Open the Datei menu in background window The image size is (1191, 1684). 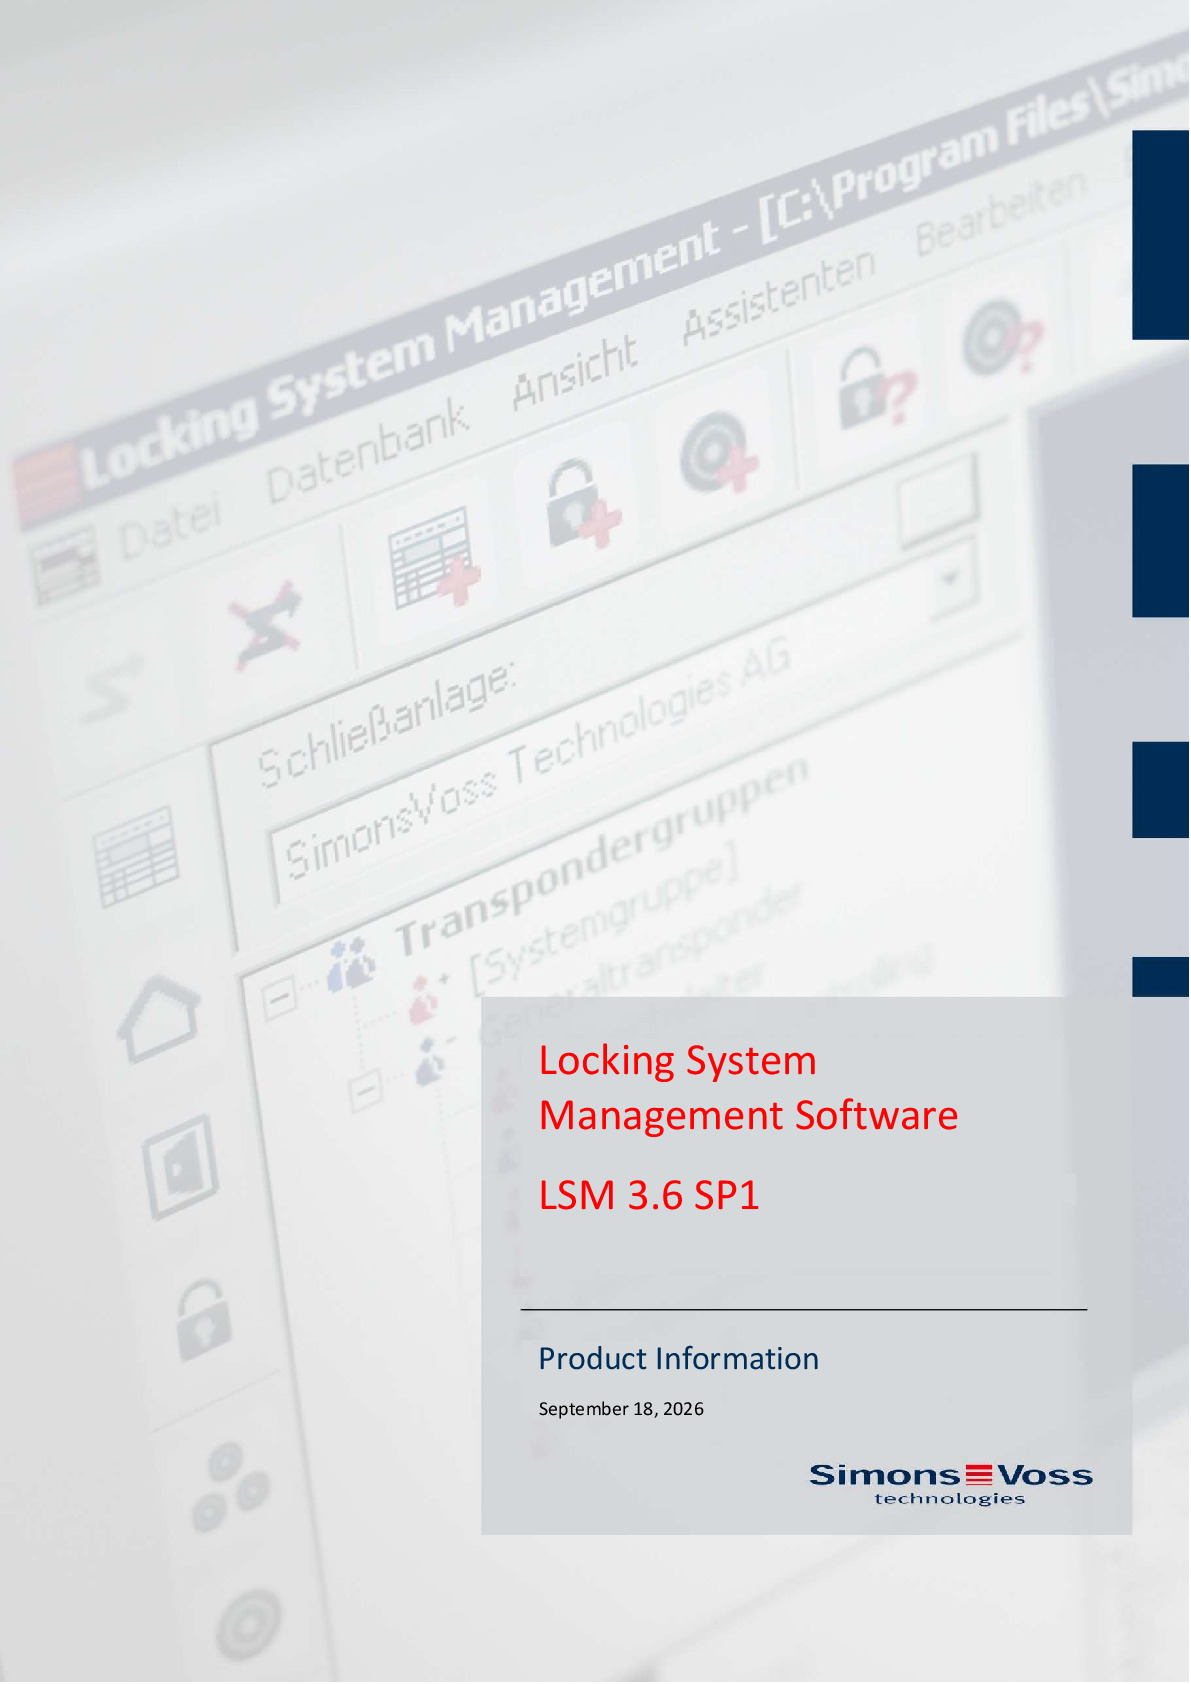pyautogui.click(x=169, y=526)
